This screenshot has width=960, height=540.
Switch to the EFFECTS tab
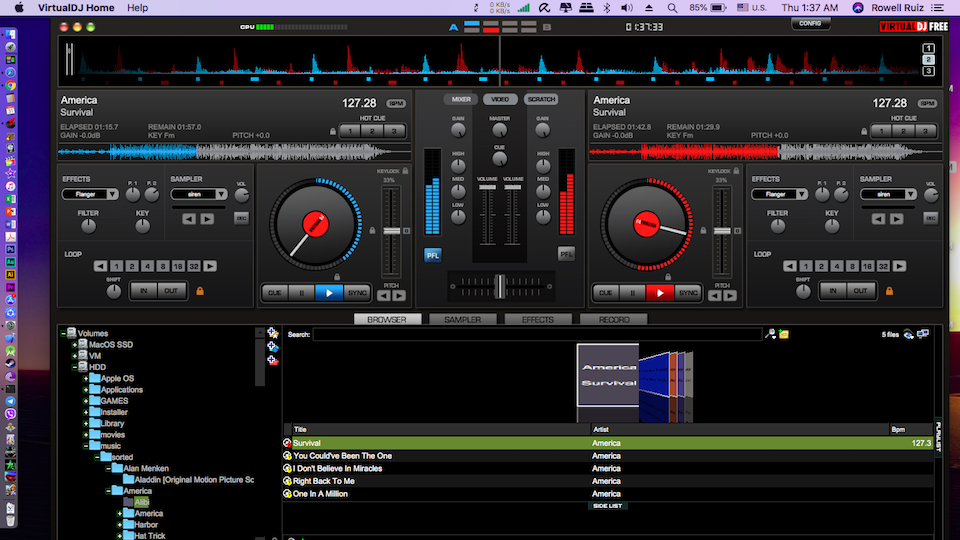(538, 320)
